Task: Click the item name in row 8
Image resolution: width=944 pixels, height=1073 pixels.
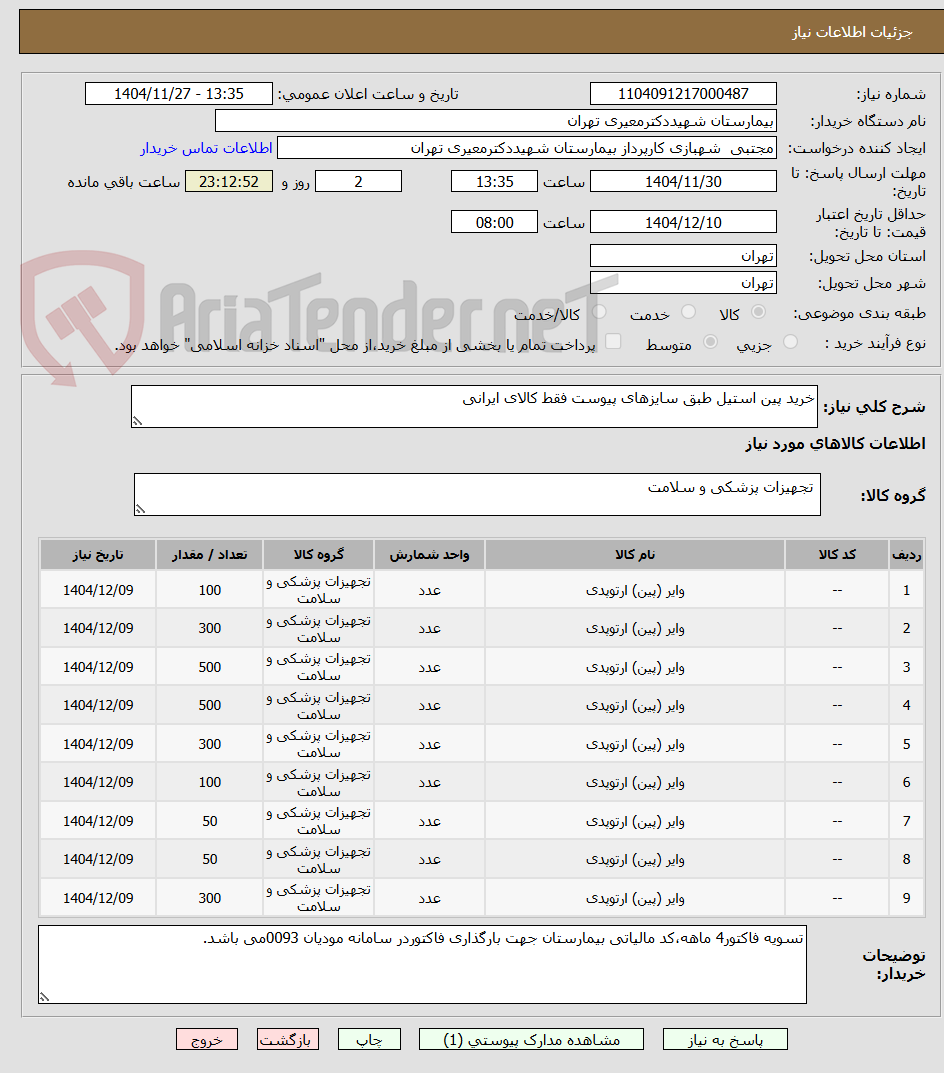Action: [x=635, y=860]
